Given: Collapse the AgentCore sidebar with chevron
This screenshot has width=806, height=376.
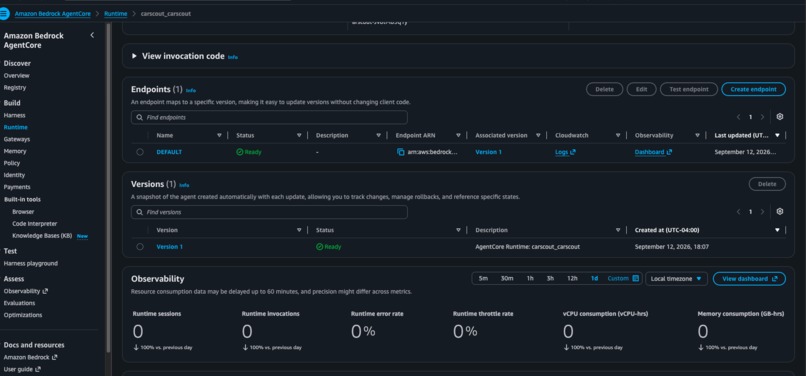Looking at the screenshot, I should [92, 35].
